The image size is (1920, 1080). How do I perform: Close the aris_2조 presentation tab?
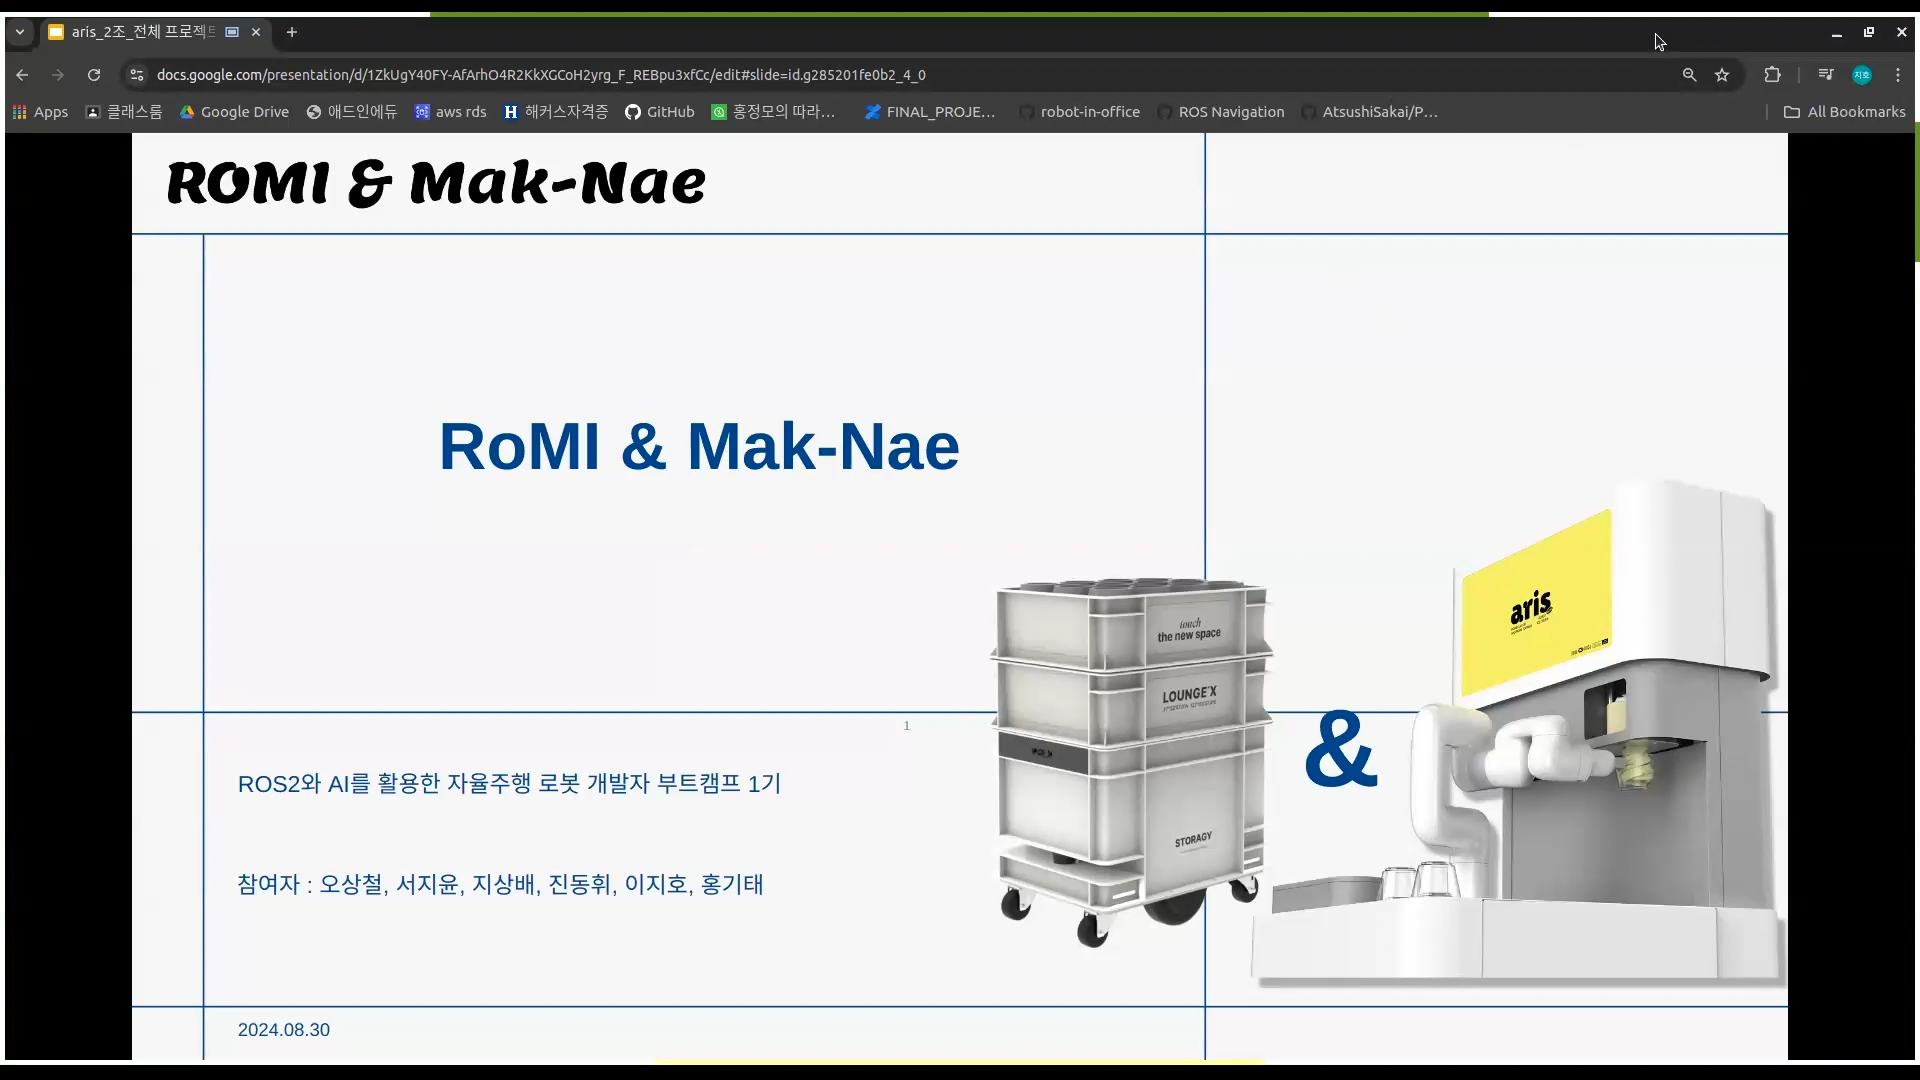point(256,32)
